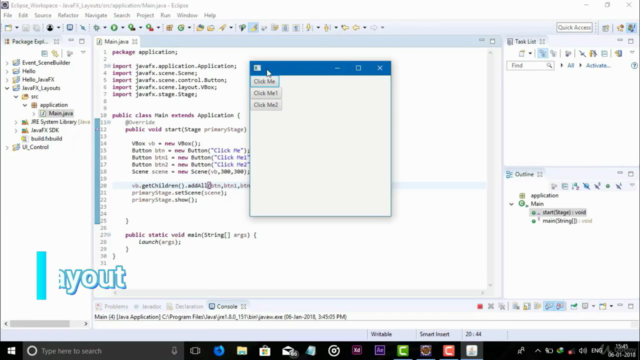Toggle Hide Non-Public Members green dot icon
Screen dimensions: 640x360
click(x=608, y=186)
